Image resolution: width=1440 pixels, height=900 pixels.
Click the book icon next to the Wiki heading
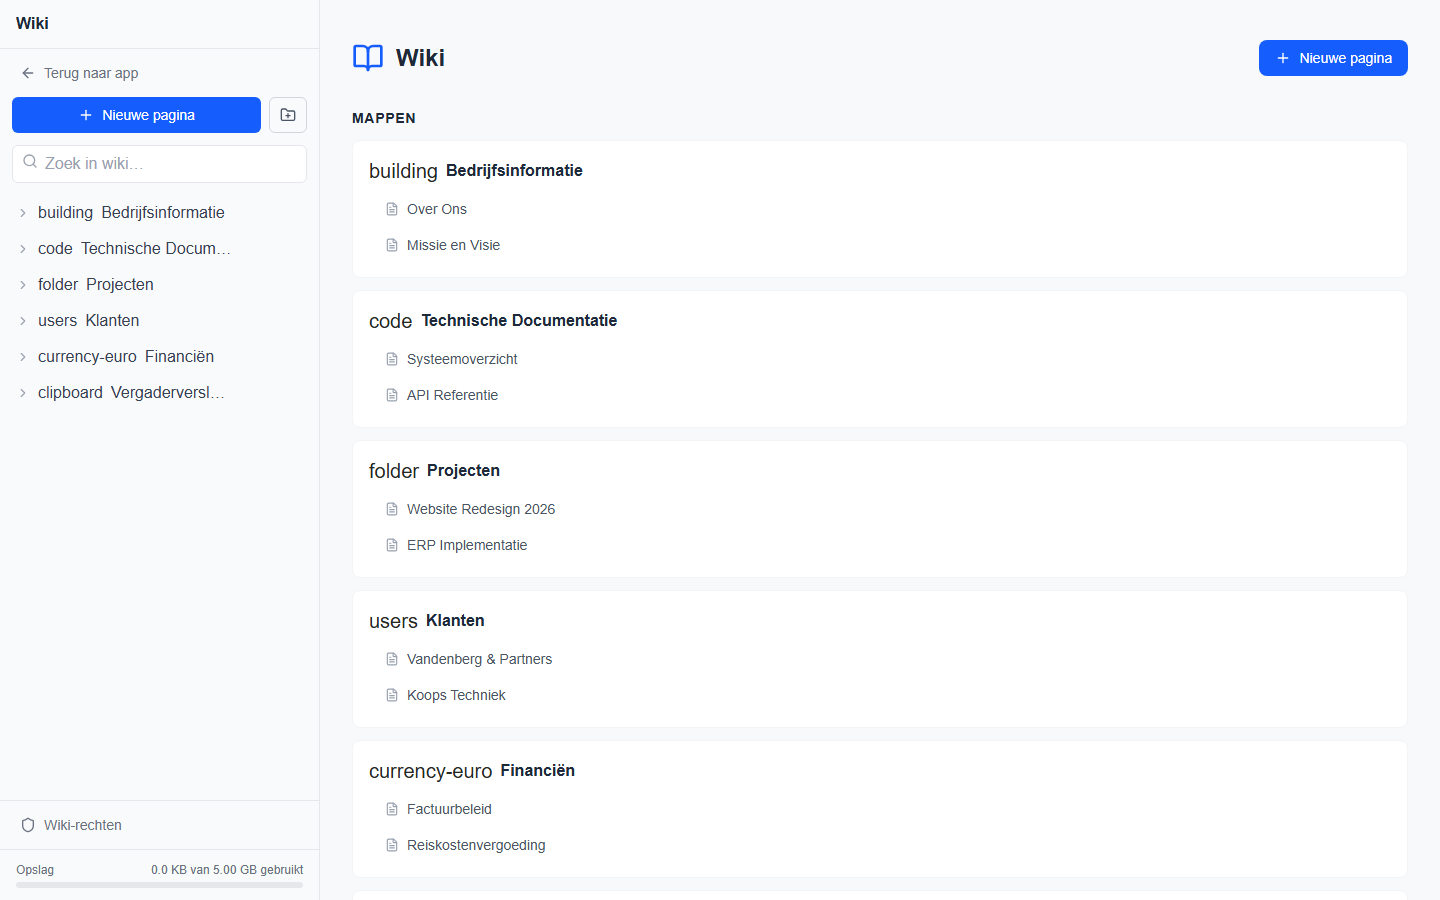[x=368, y=58]
